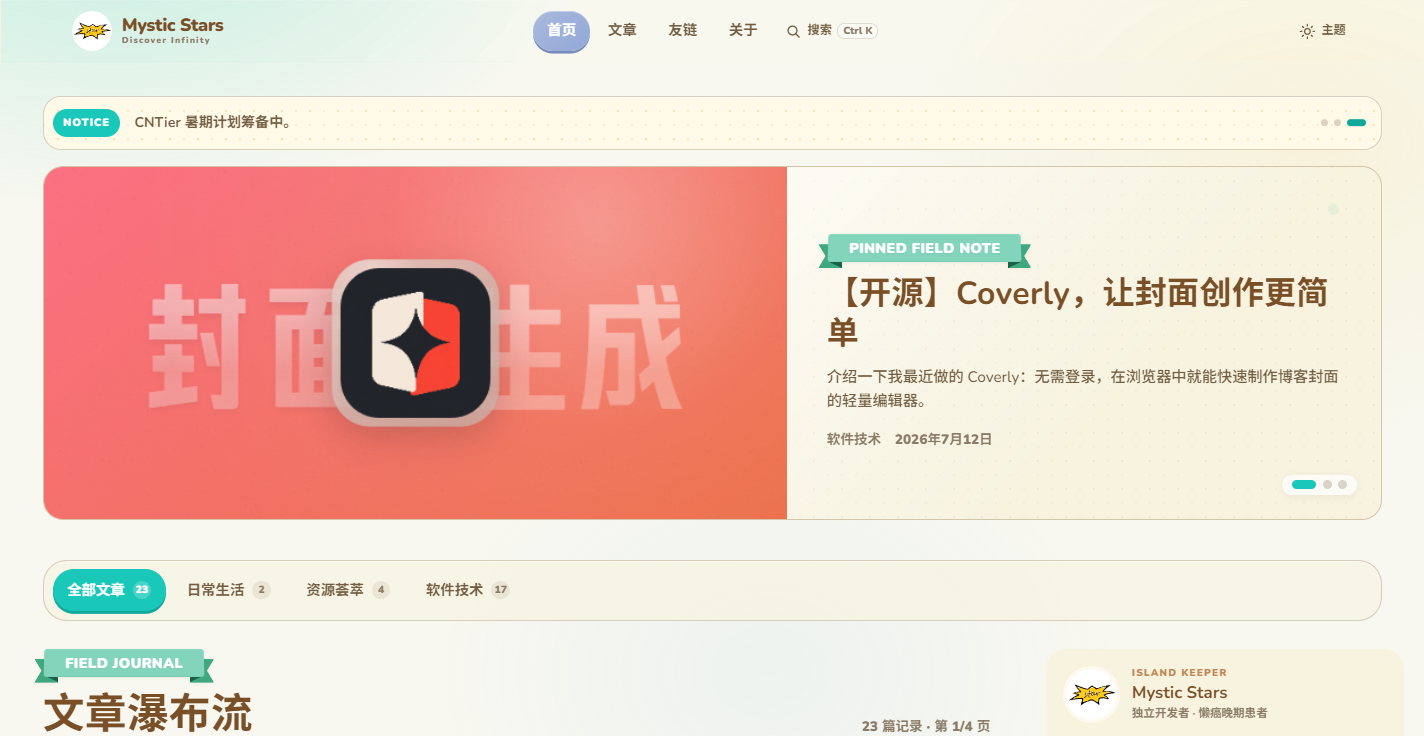Open the 友链 nav item
Screen dimensions: 1424x736
pyautogui.click(x=682, y=31)
